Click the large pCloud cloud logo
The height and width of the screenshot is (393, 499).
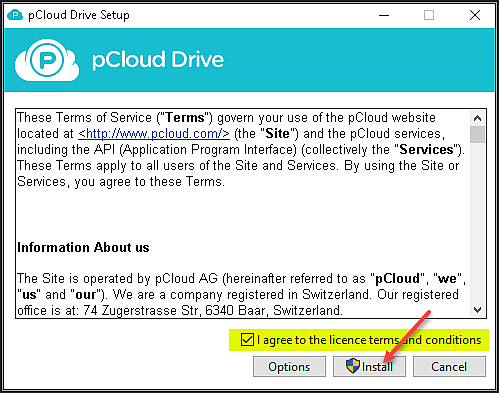47,60
